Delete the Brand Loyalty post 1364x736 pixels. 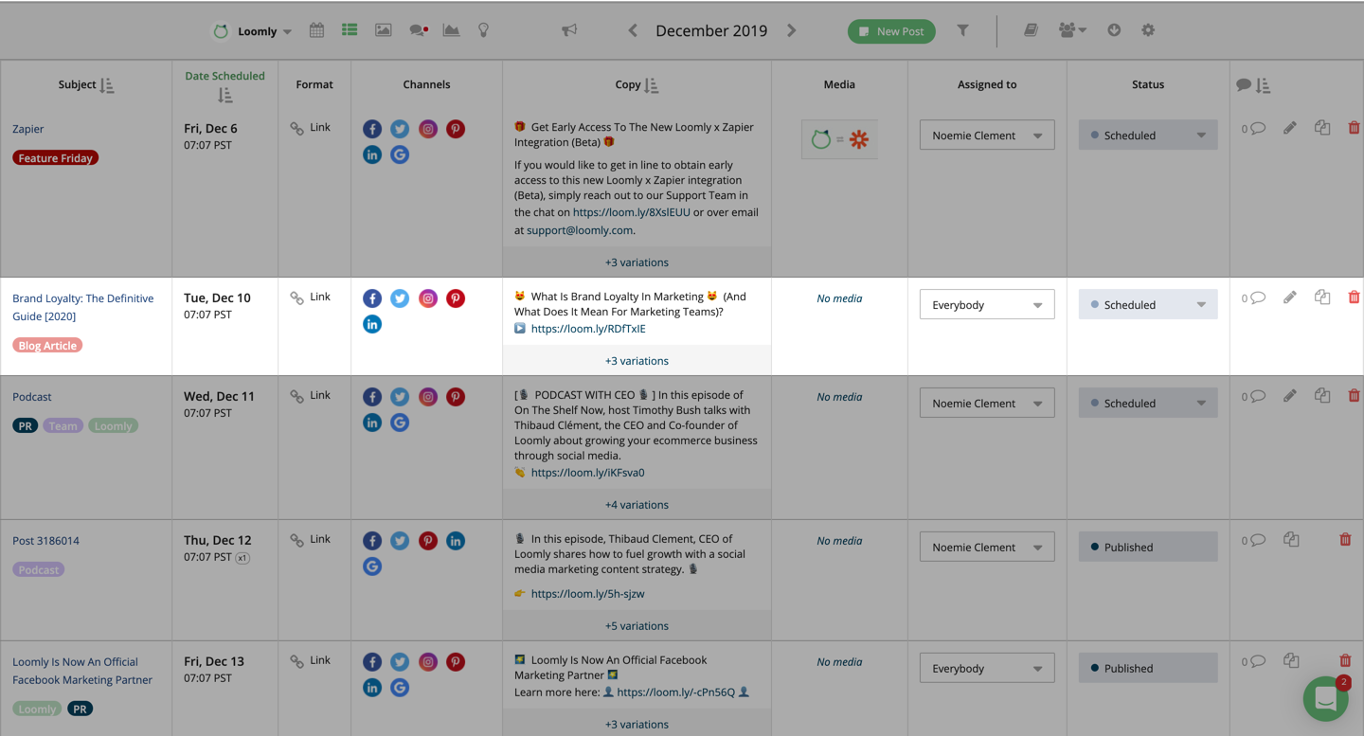[1354, 297]
